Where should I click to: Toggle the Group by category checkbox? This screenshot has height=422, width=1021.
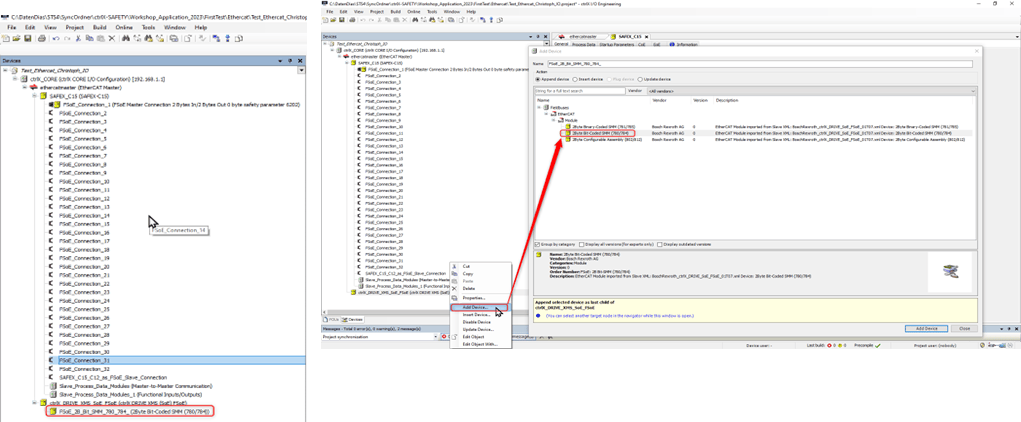pyautogui.click(x=538, y=244)
